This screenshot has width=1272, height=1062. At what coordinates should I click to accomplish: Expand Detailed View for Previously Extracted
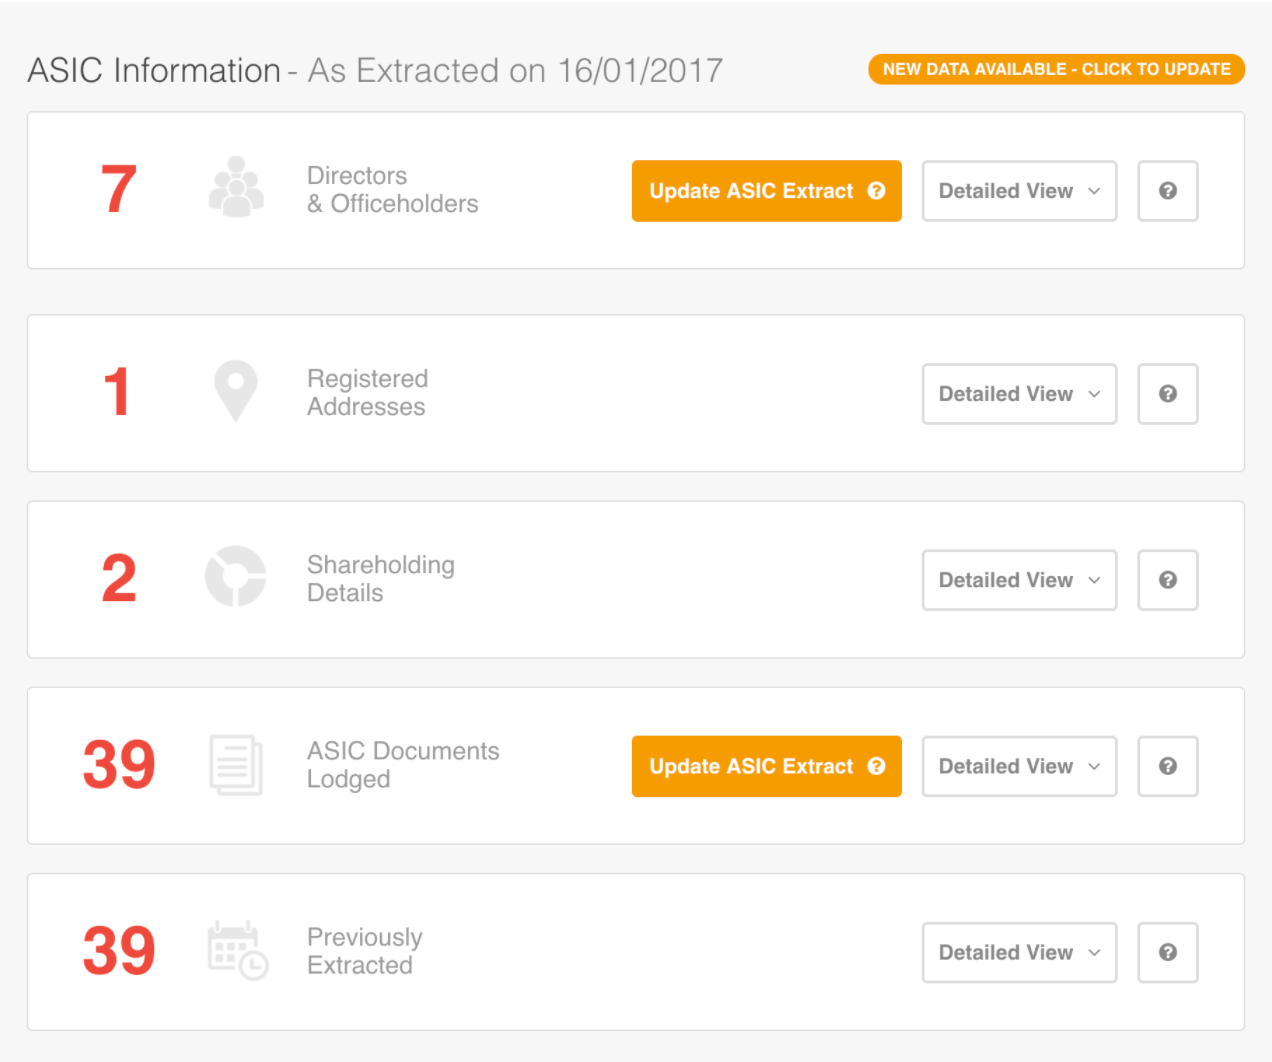[x=1019, y=952]
